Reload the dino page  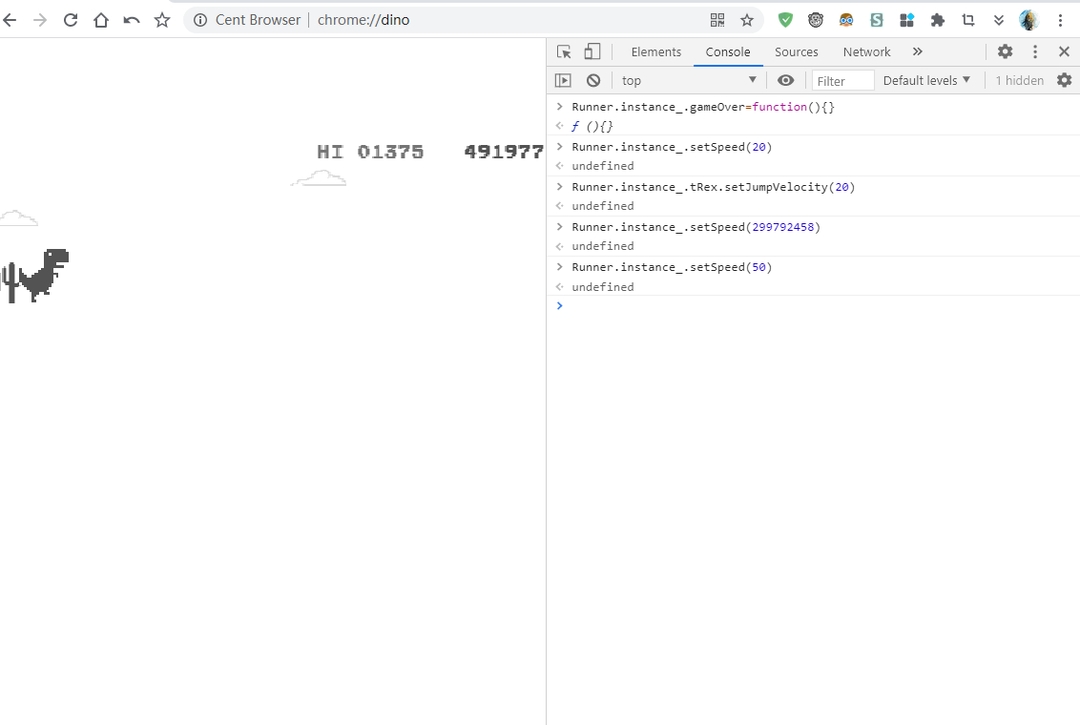tap(70, 20)
